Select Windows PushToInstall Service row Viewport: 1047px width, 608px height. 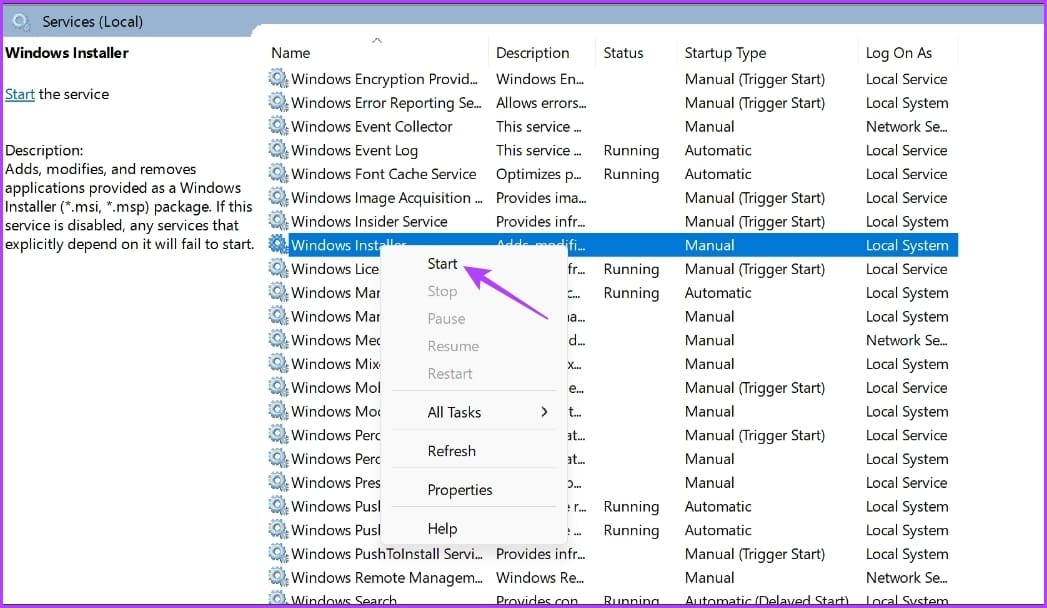click(612, 553)
